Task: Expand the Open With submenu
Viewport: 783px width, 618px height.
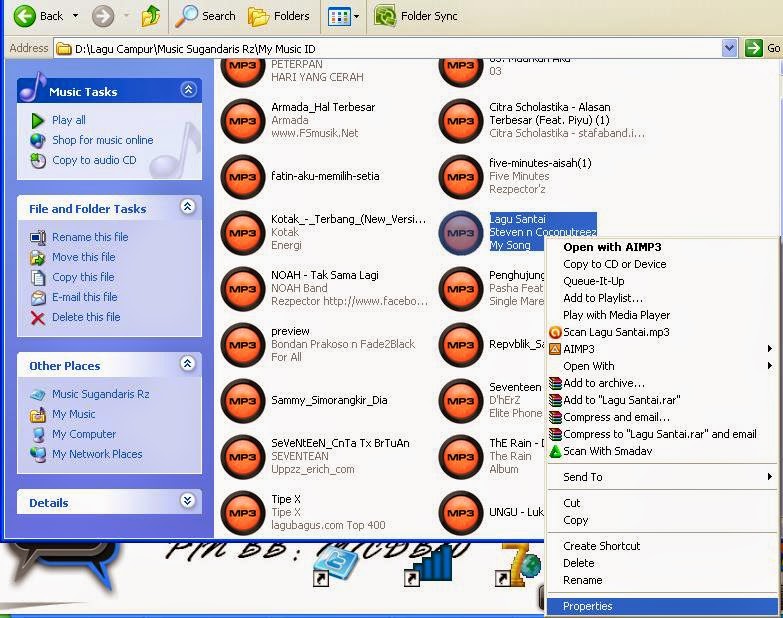Action: coord(662,366)
